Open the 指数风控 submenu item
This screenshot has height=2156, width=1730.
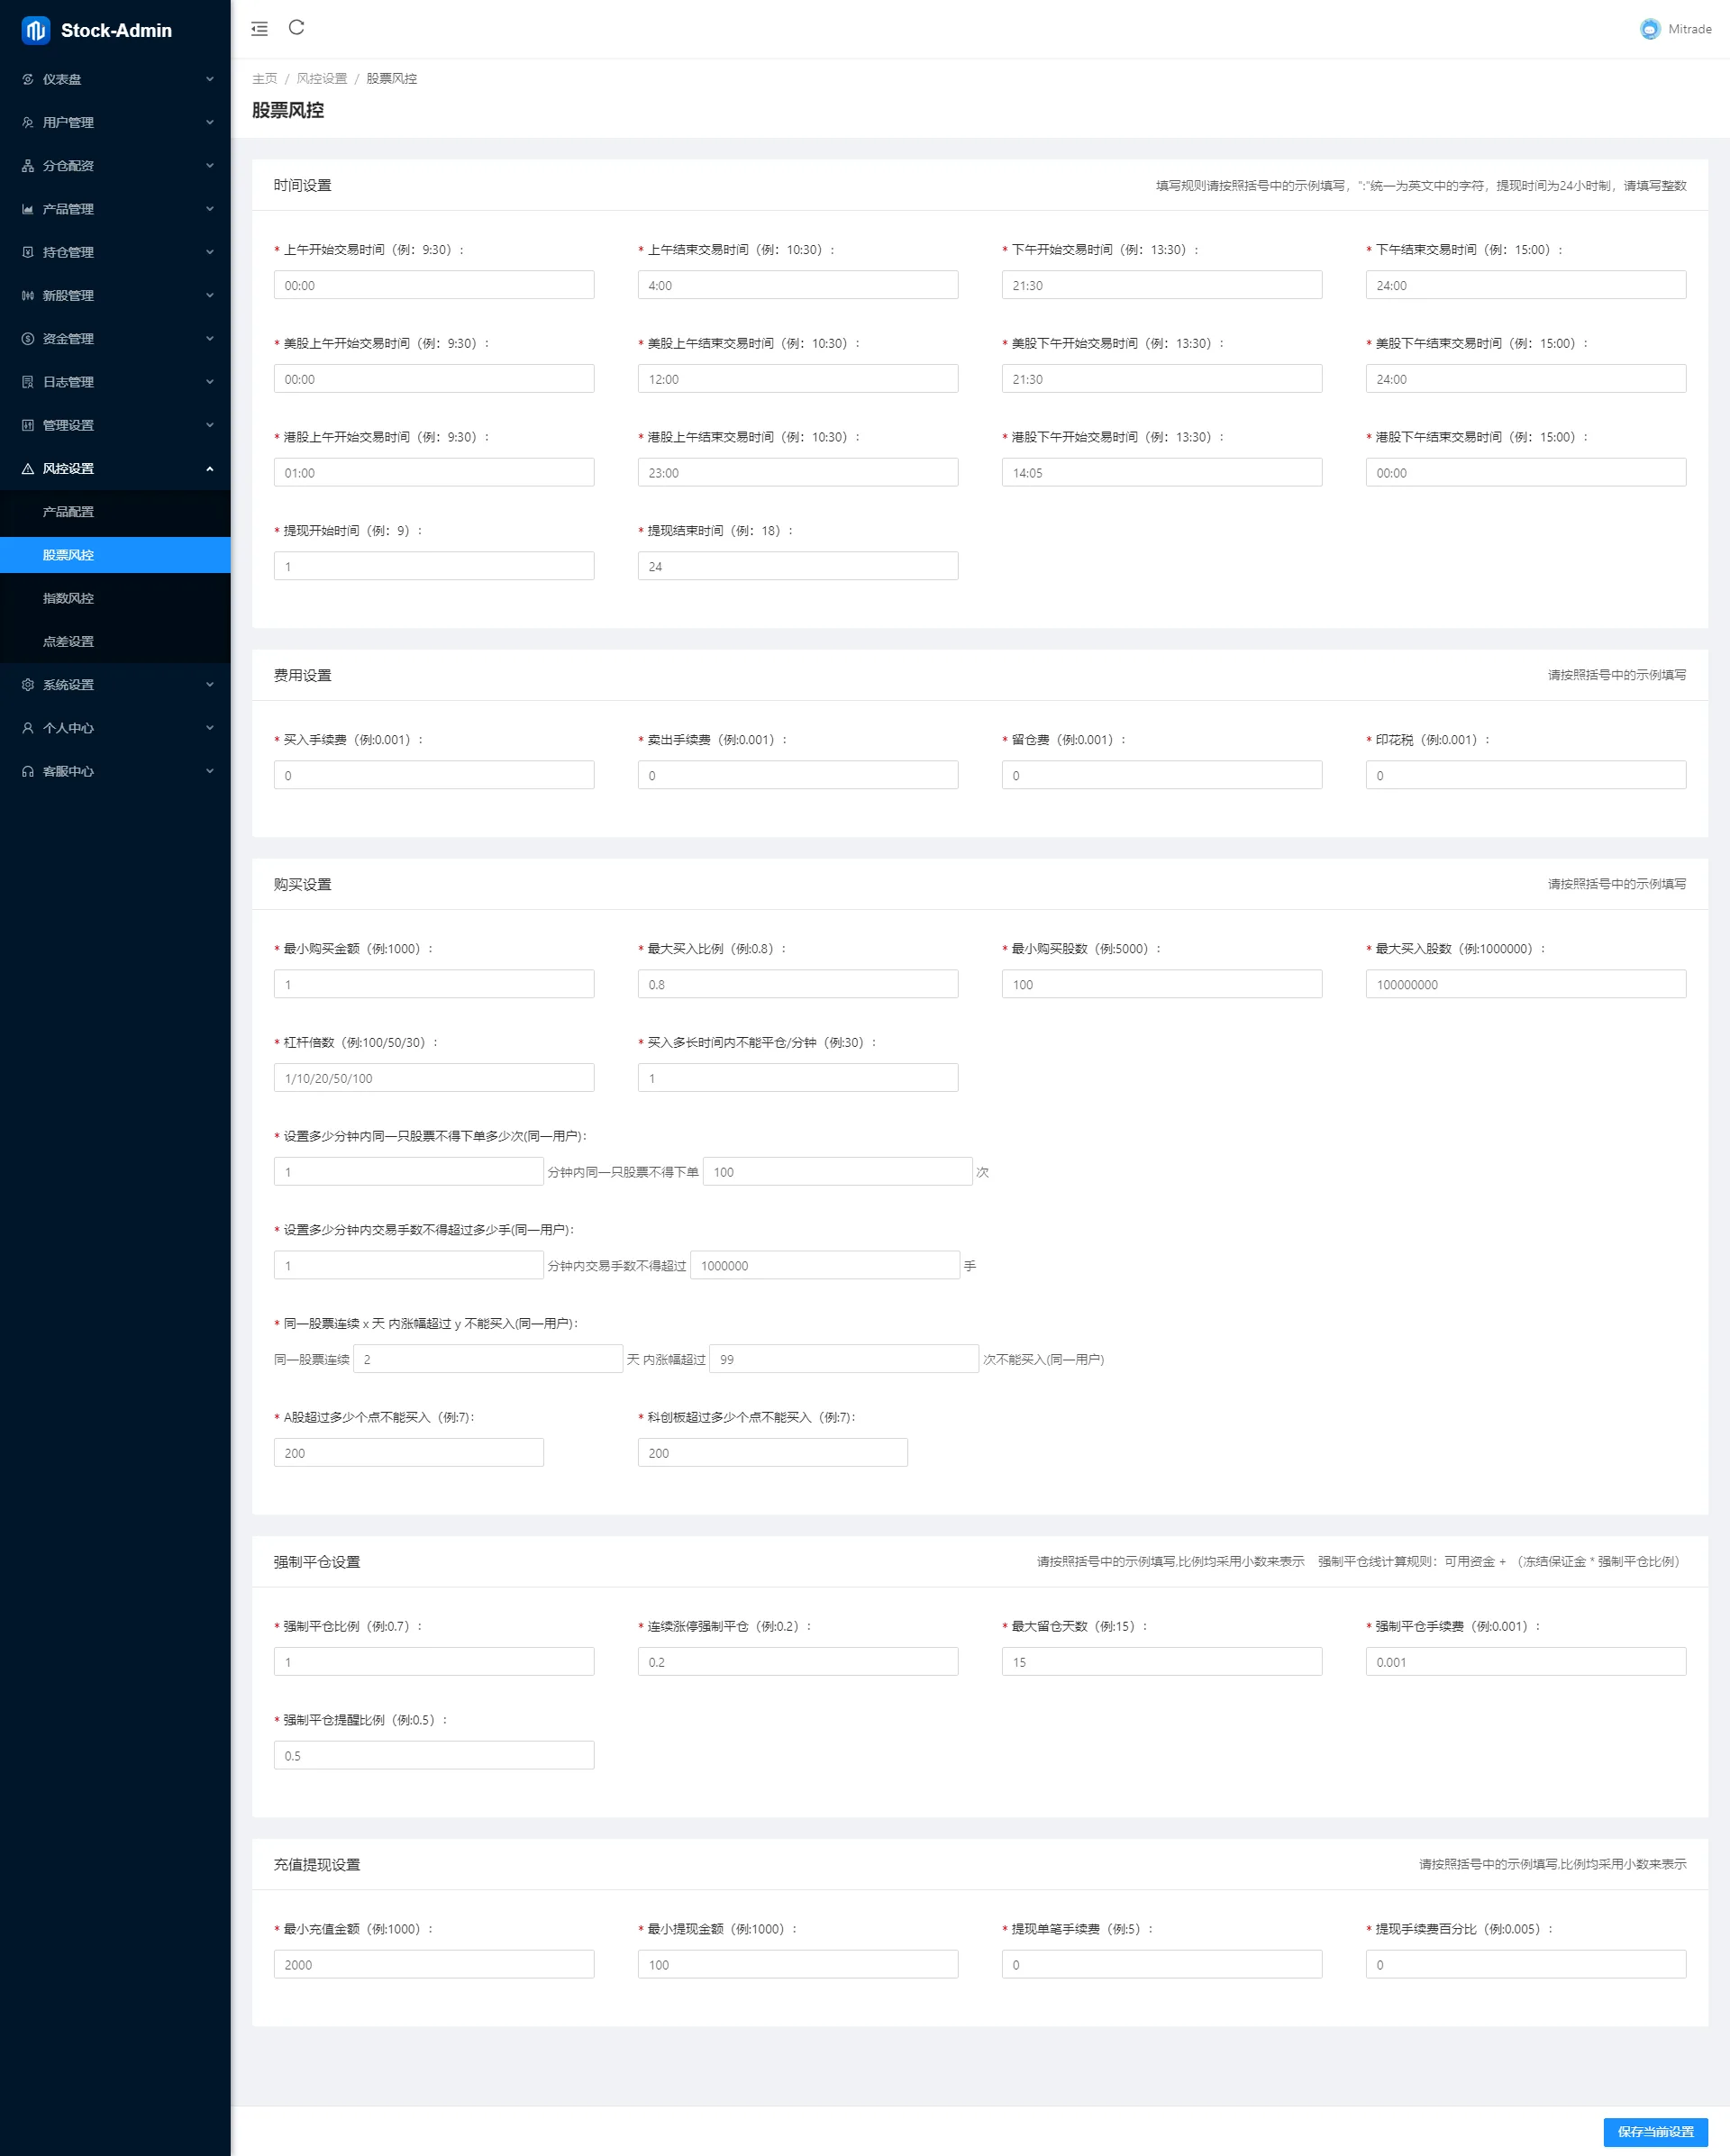pos(68,598)
